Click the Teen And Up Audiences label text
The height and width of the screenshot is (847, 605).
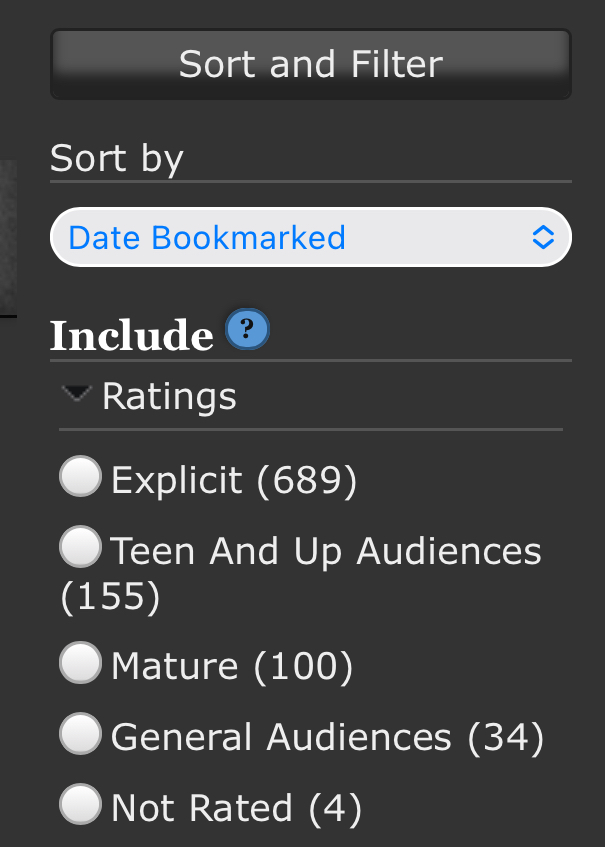click(326, 551)
